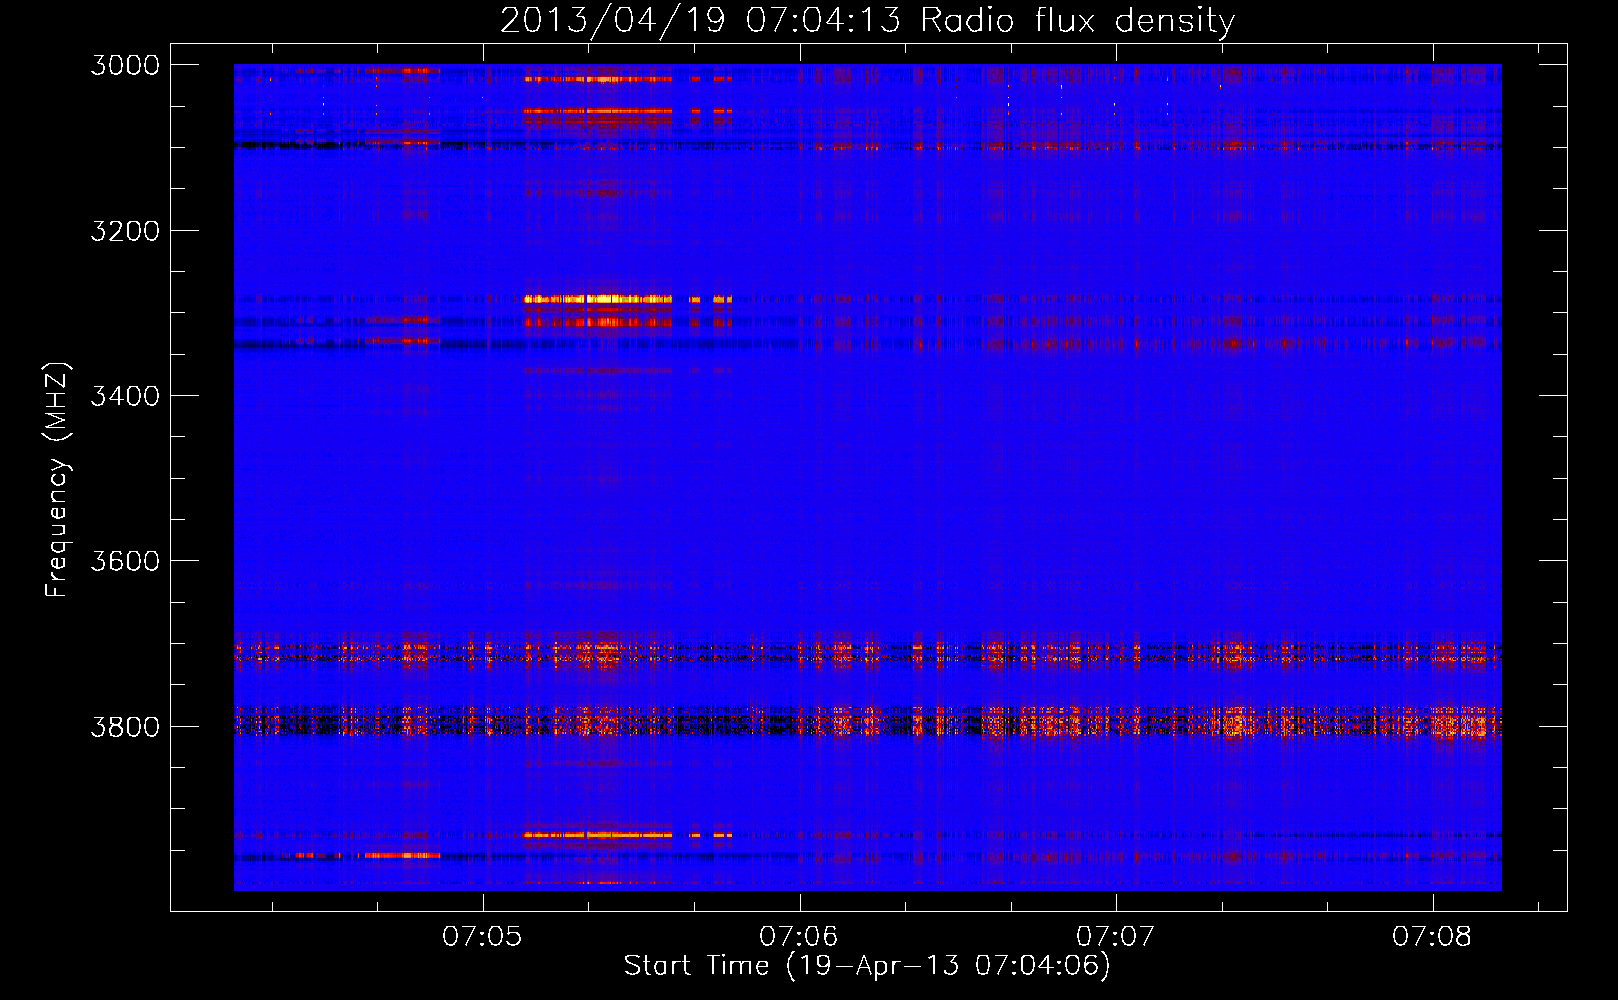Viewport: 1618px width, 1000px height.
Task: Click the 3200 frequency axis label
Action: (125, 231)
